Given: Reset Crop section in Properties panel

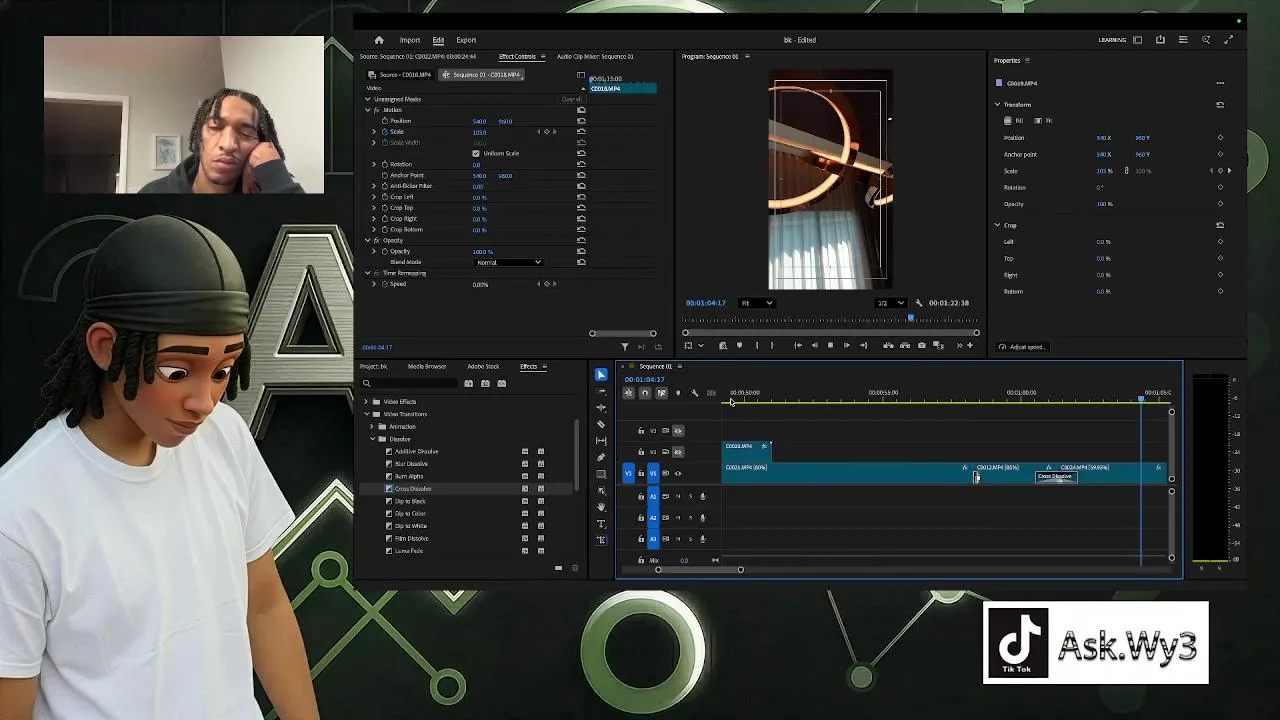Looking at the screenshot, I should pyautogui.click(x=1220, y=225).
